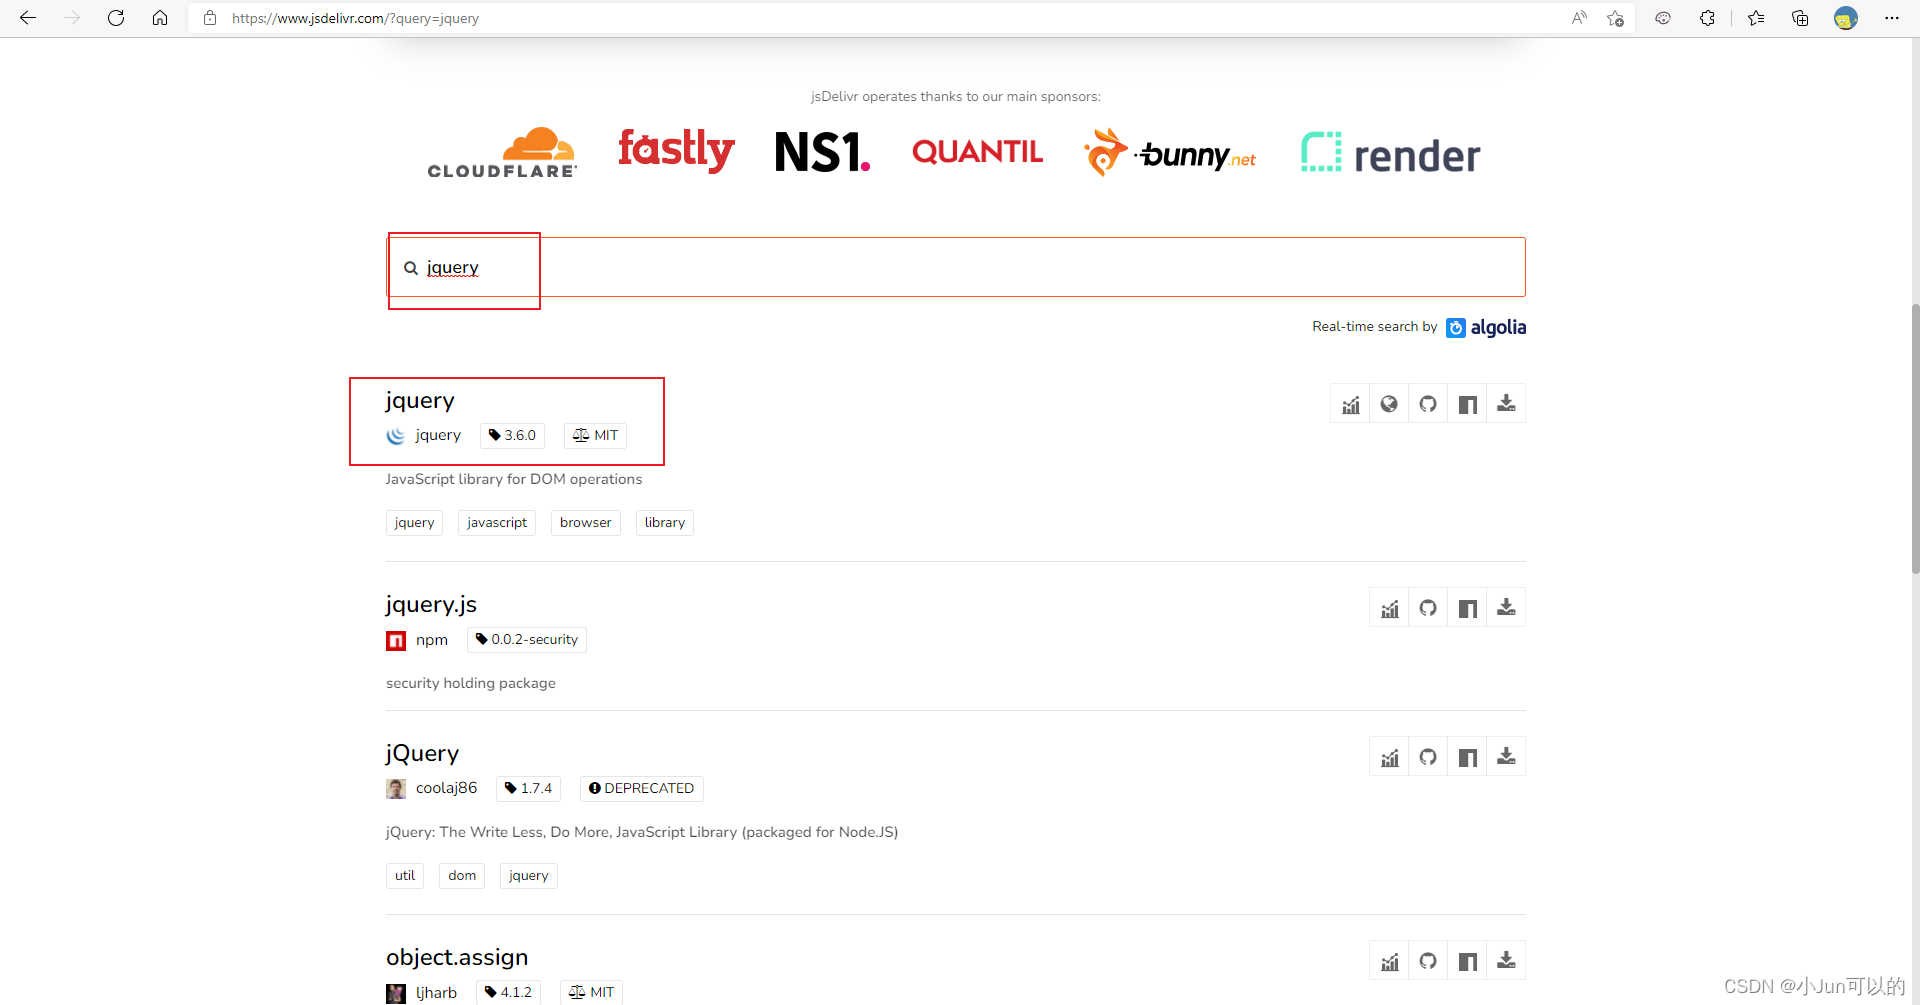The image size is (1920, 1005).
Task: Open the Collections icon
Action: pyautogui.click(x=1800, y=18)
